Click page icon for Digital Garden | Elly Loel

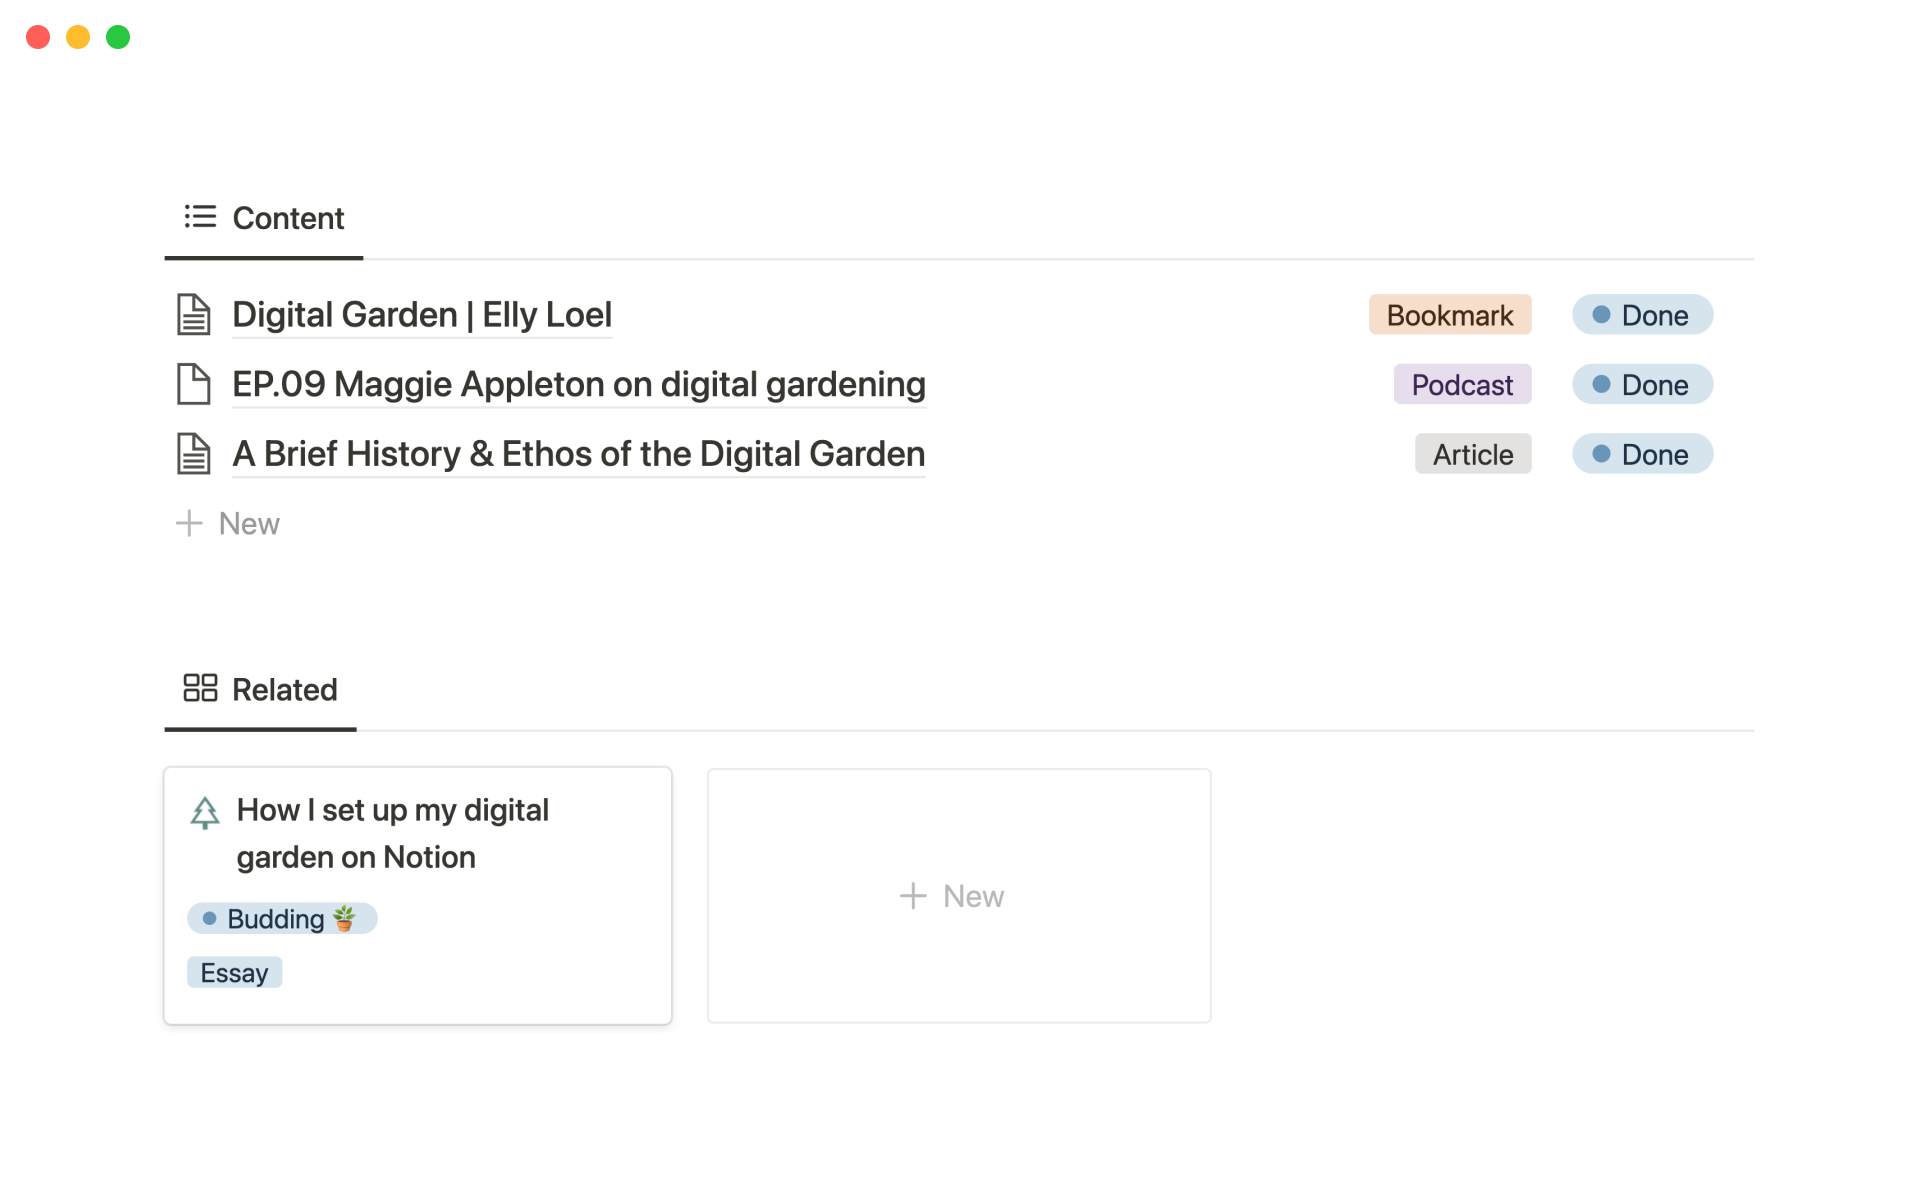[x=193, y=315]
